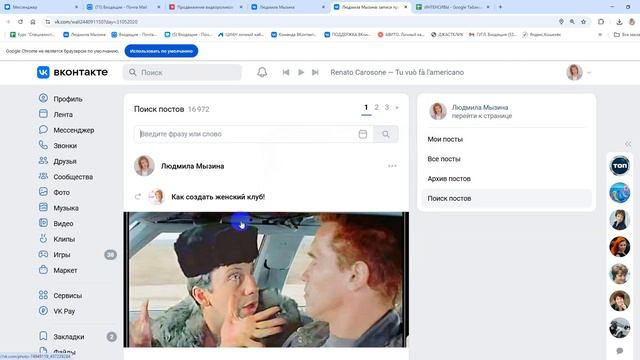Click the next pages arrow

[x=397, y=108]
